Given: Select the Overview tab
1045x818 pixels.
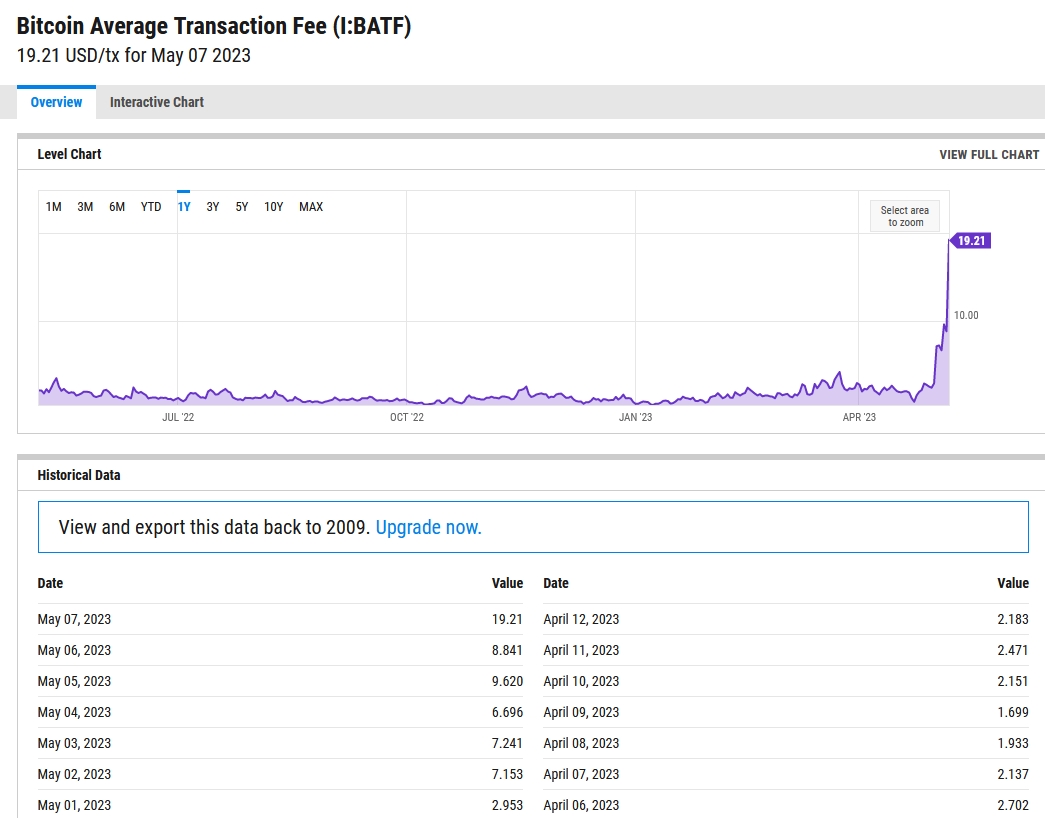Looking at the screenshot, I should point(56,102).
